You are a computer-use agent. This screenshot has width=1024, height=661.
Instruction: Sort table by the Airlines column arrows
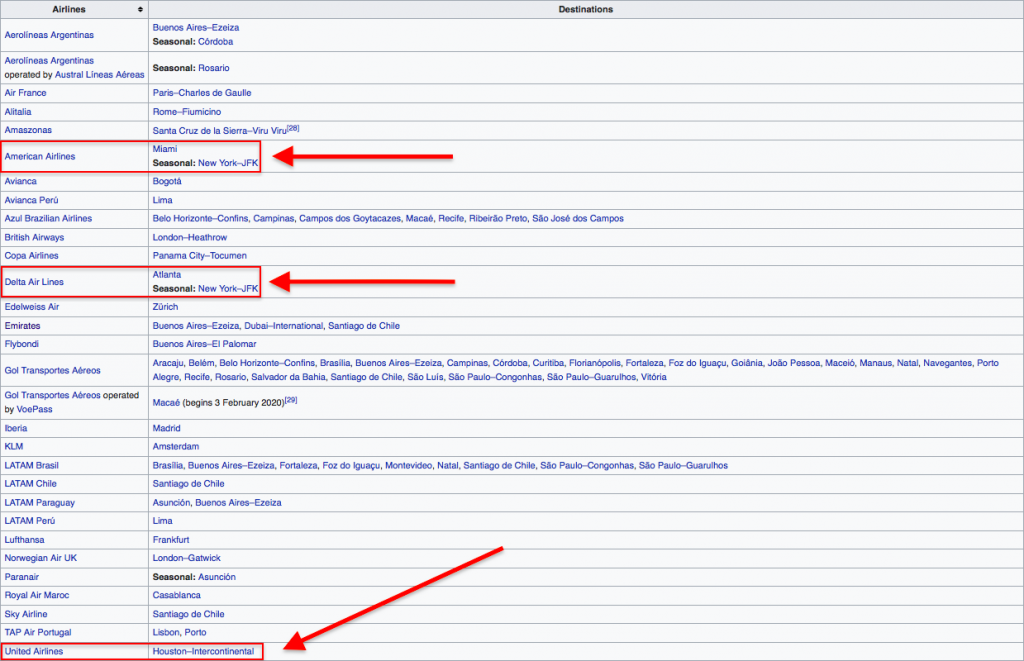(x=140, y=9)
